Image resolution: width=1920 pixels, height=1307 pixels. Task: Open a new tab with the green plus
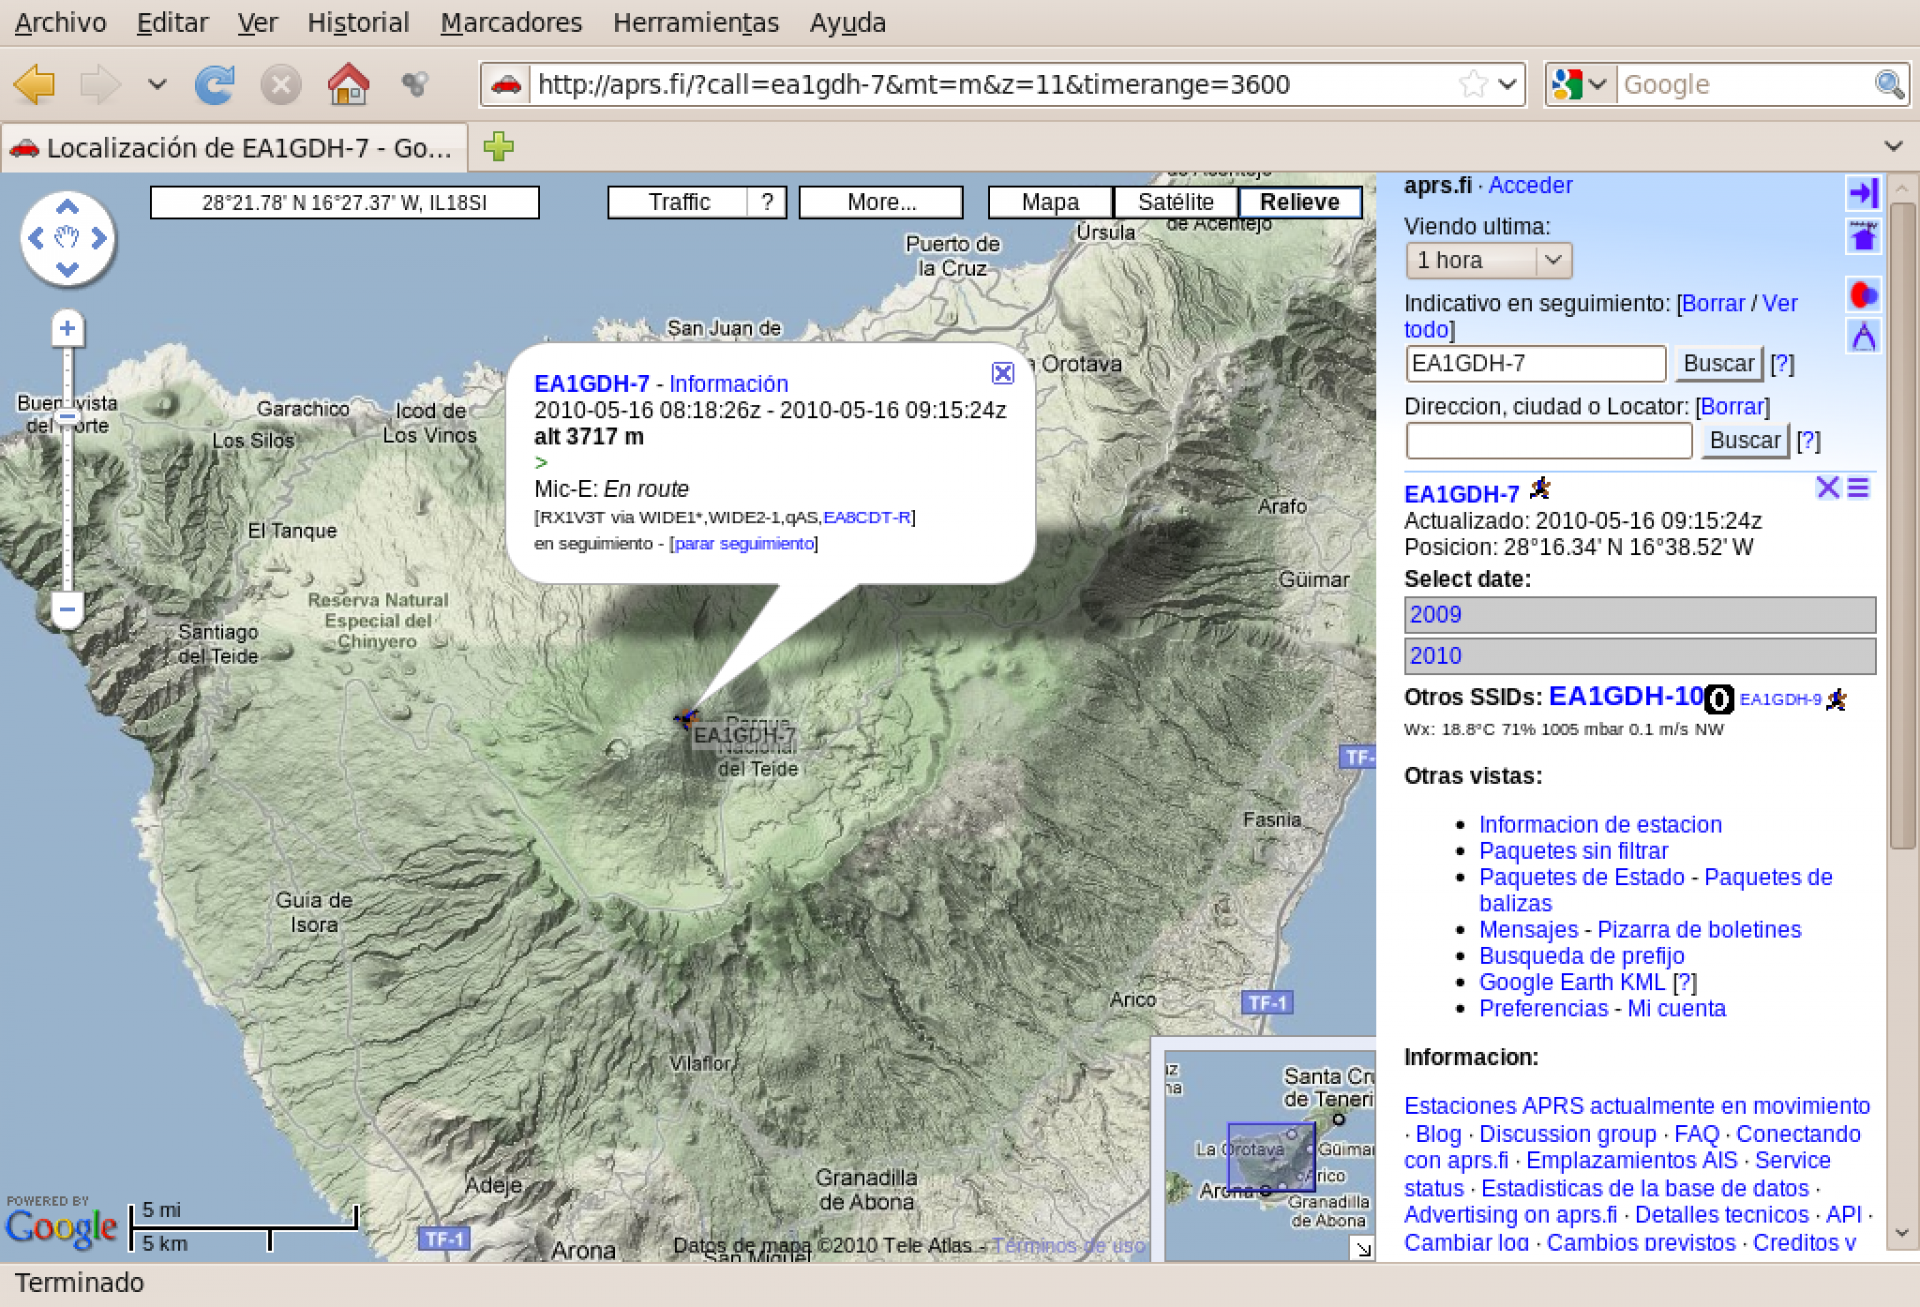pos(498,147)
